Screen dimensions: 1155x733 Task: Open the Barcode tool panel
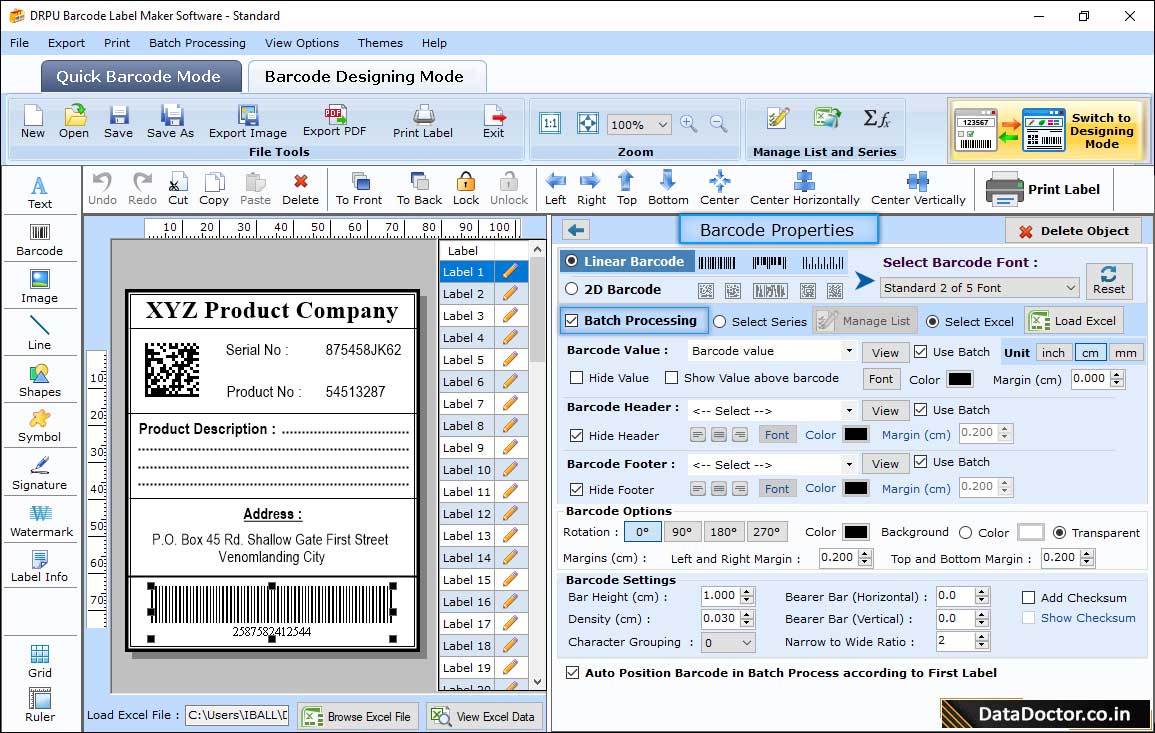click(40, 239)
